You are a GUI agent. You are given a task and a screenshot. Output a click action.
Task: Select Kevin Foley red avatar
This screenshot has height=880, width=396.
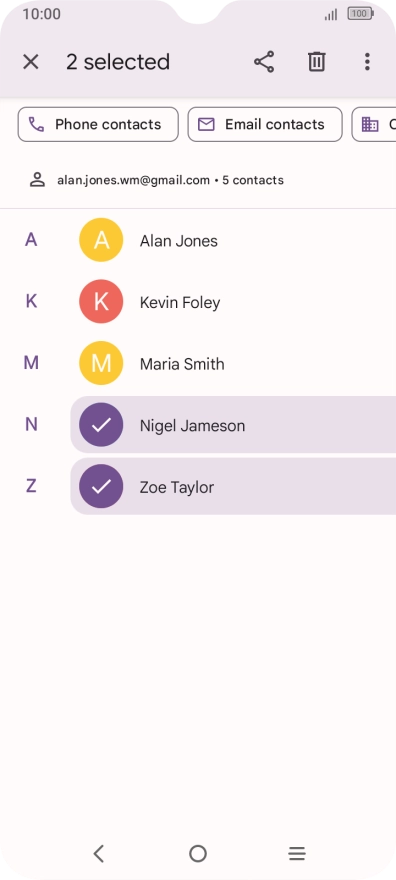101,302
